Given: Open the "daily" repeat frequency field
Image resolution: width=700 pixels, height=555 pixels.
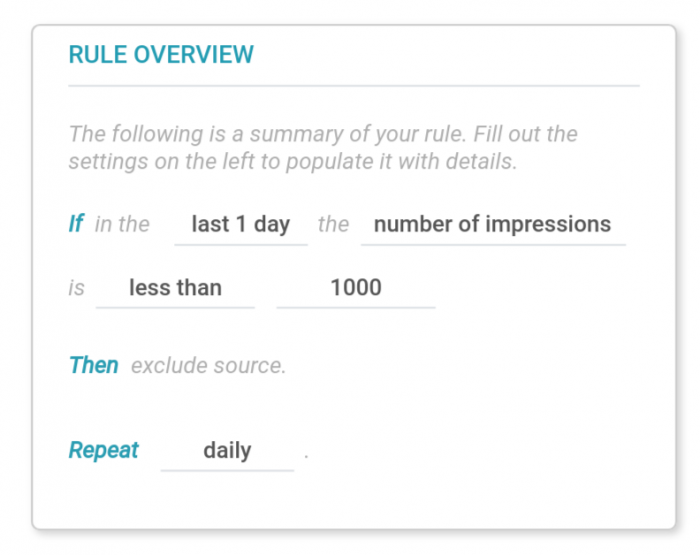Looking at the screenshot, I should pos(227,450).
